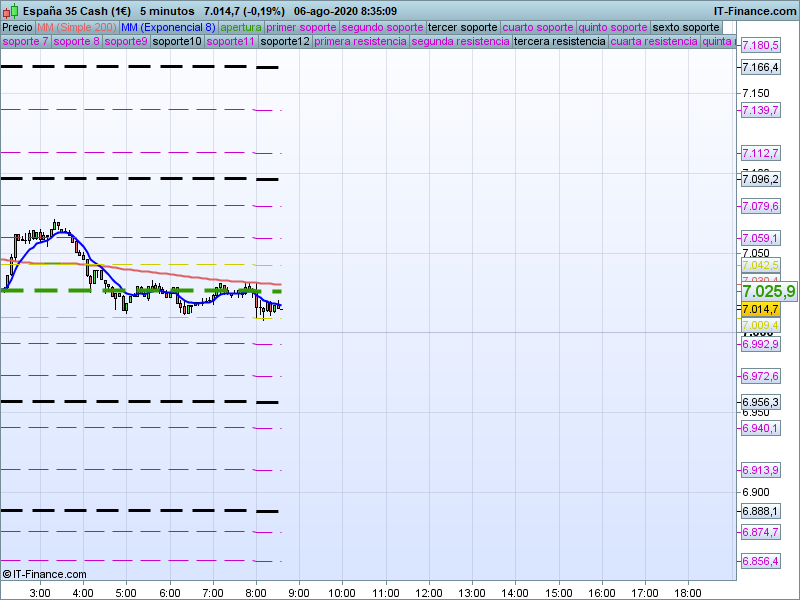Image resolution: width=800 pixels, height=600 pixels.
Task: Choose the tercer soporte label
Action: [x=462, y=27]
